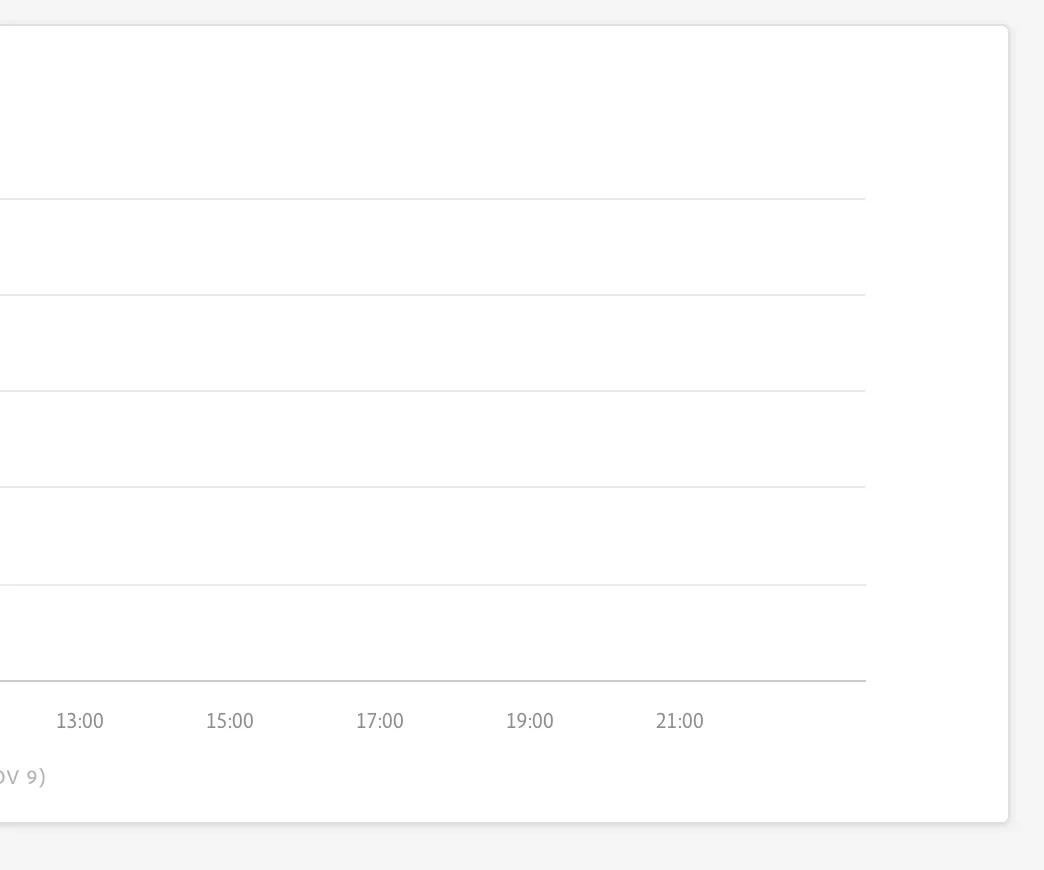Click the x-axis line above the 19:00 label
The image size is (1044, 870).
click(530, 681)
